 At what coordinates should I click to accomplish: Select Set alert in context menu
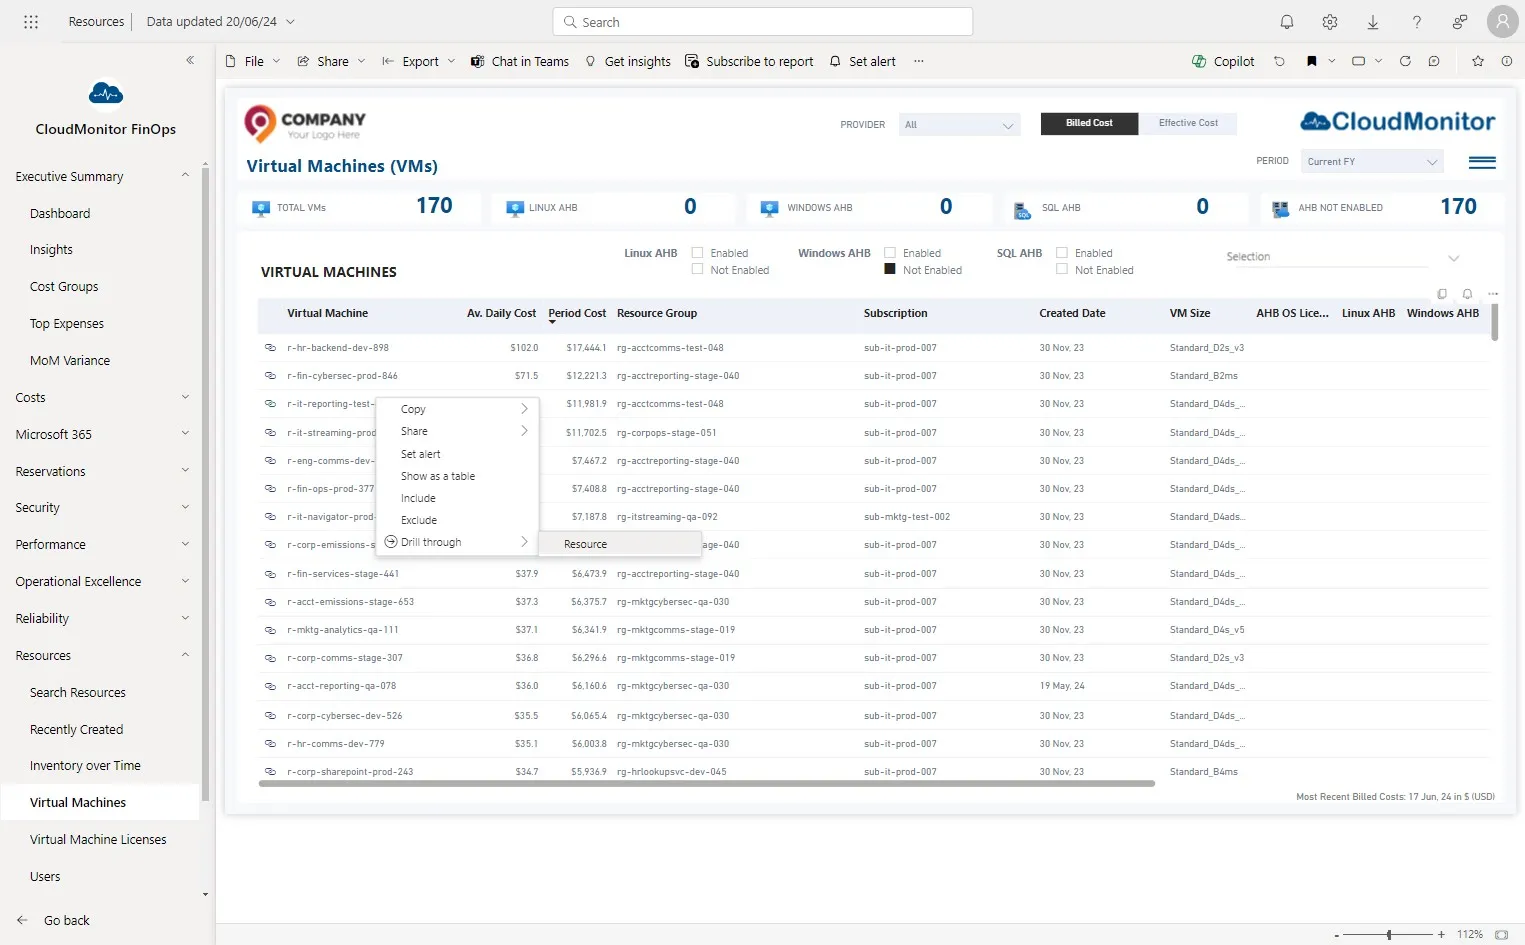pyautogui.click(x=457, y=454)
